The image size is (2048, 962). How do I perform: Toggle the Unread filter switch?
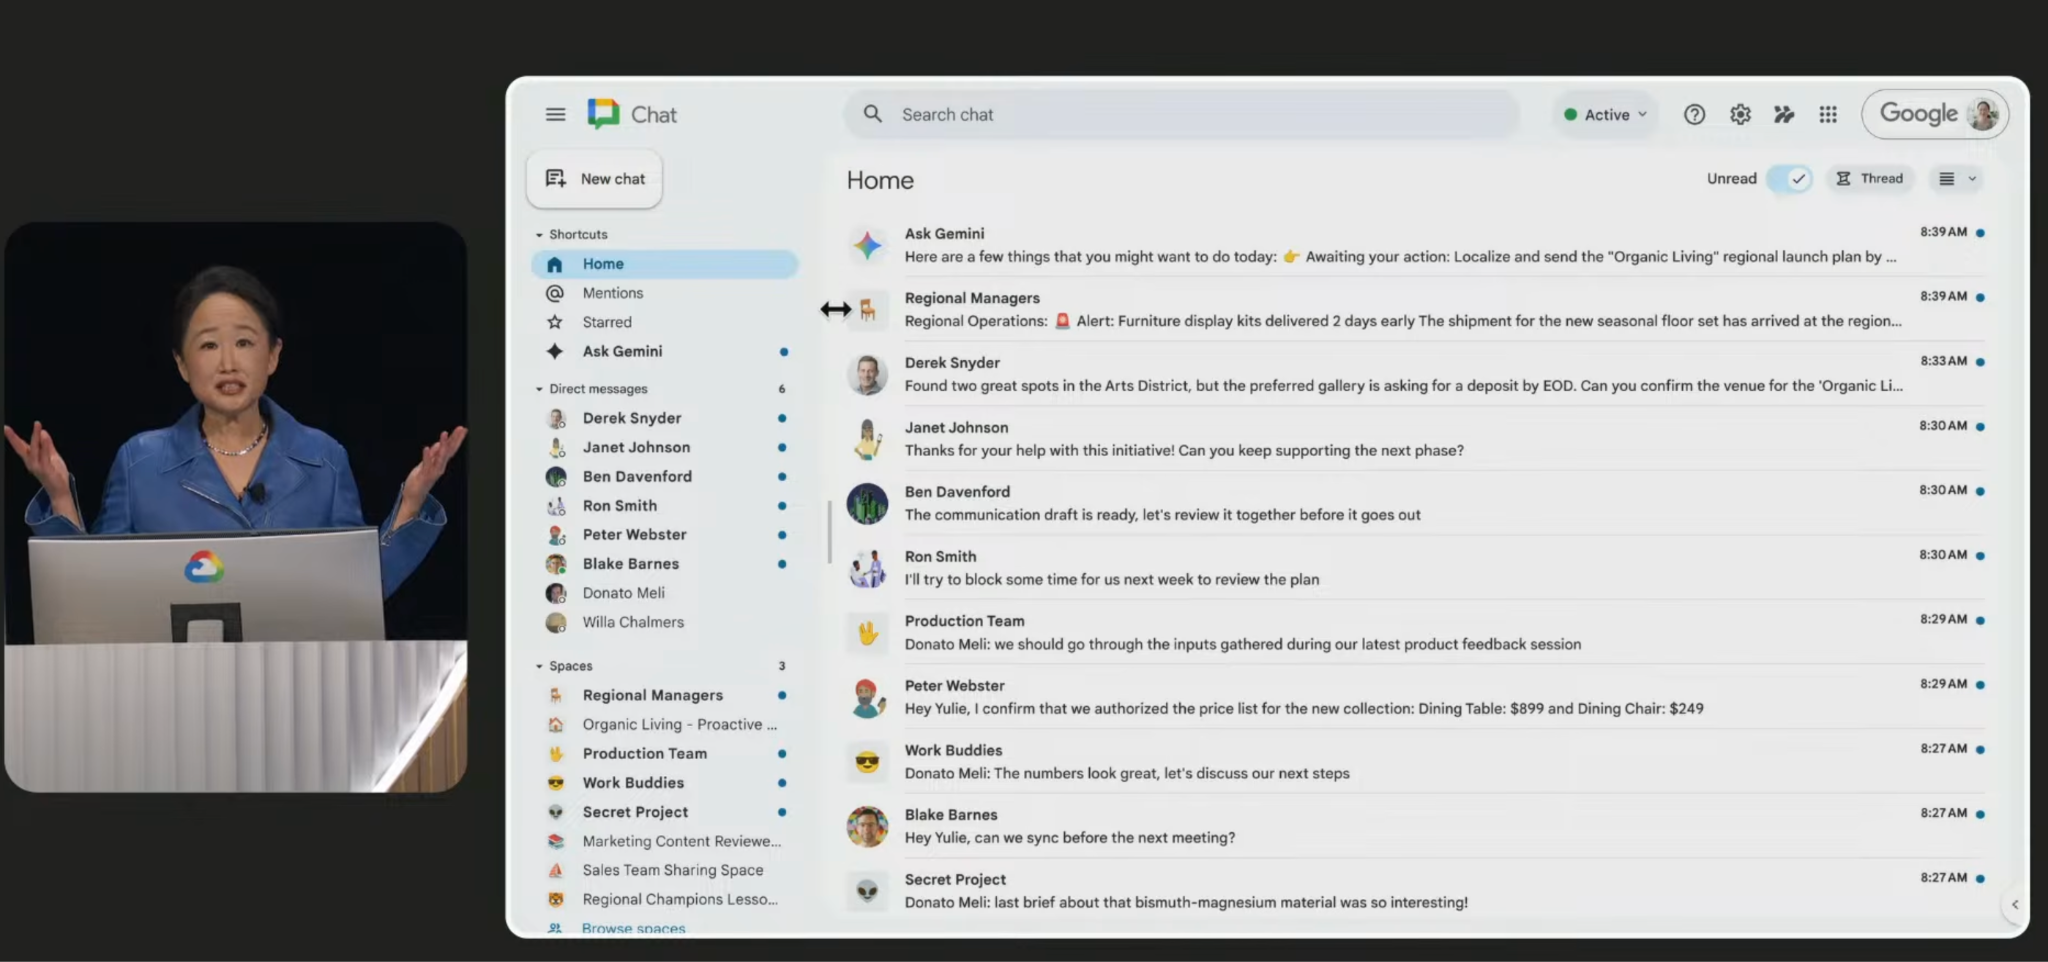[x=1789, y=179]
